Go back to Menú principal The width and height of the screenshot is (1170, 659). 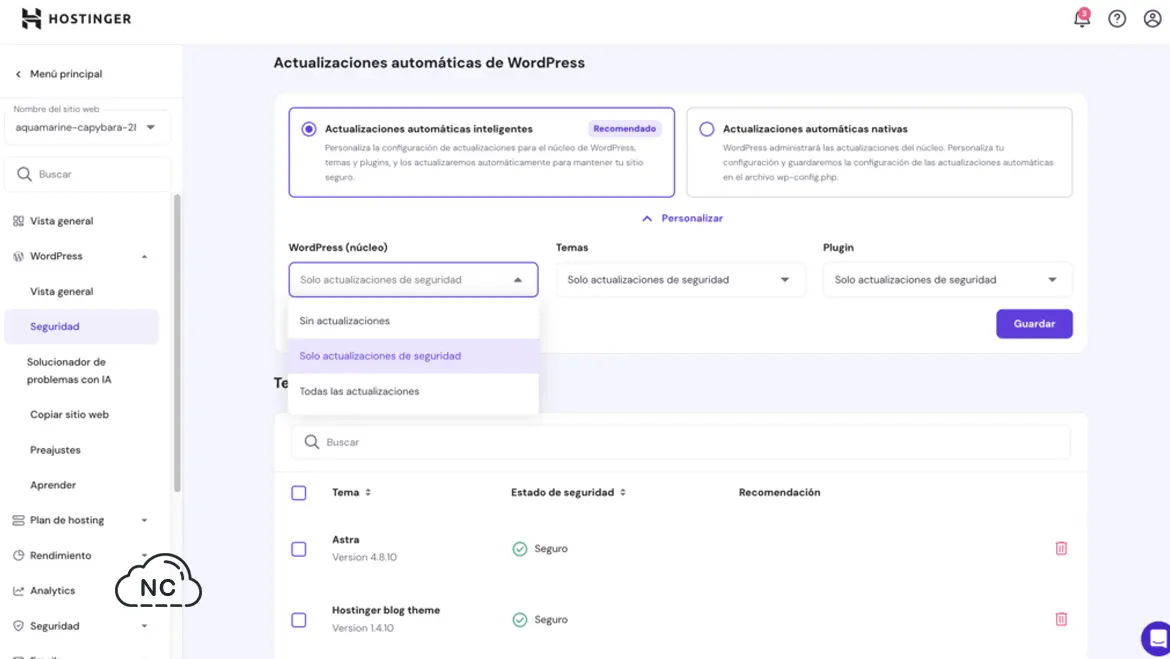pyautogui.click(x=66, y=74)
